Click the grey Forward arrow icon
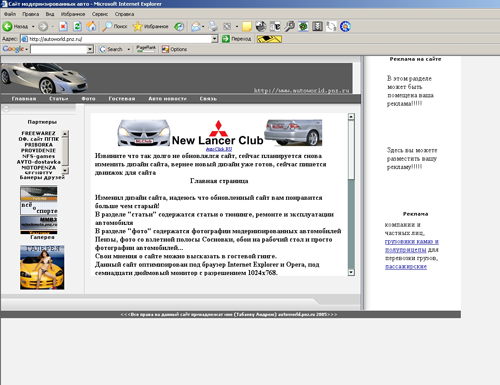Viewport: 500px width, 385px height. tap(43, 26)
